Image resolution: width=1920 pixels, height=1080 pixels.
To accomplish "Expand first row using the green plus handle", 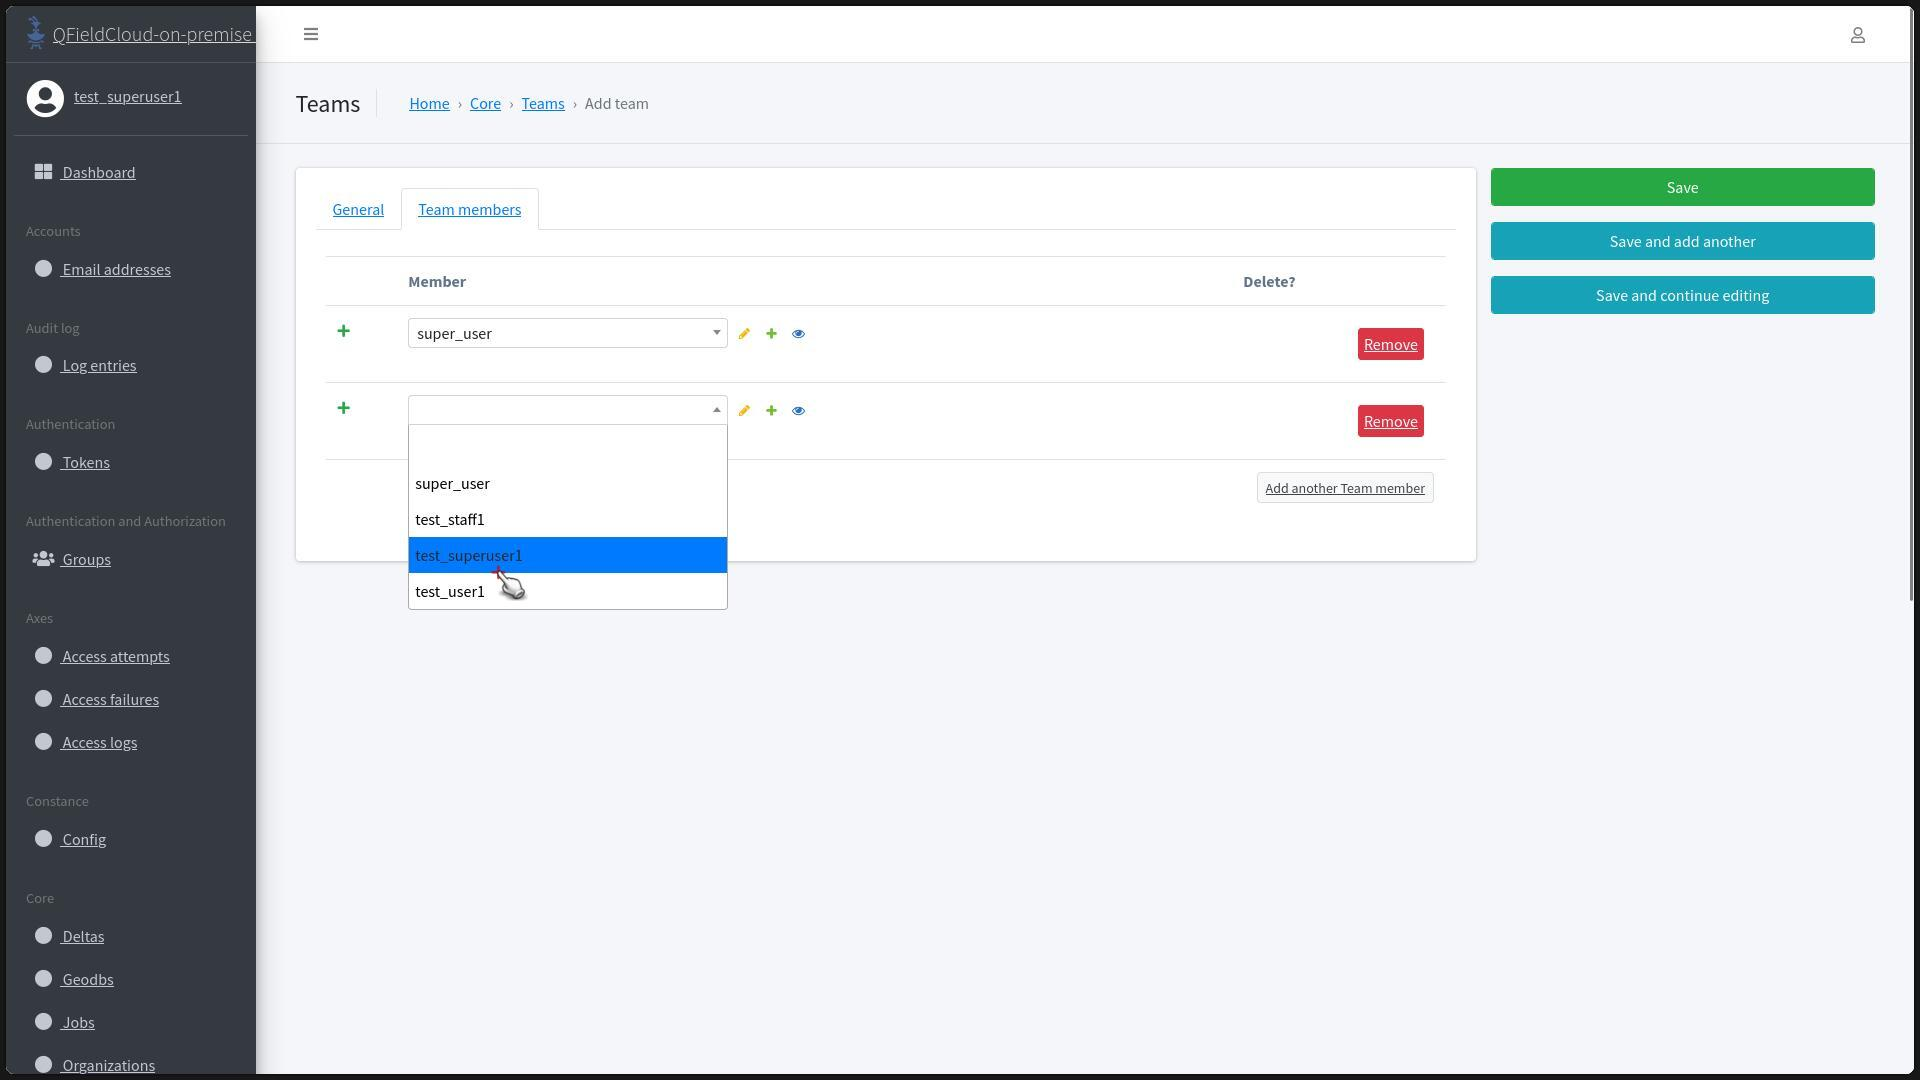I will click(x=343, y=331).
